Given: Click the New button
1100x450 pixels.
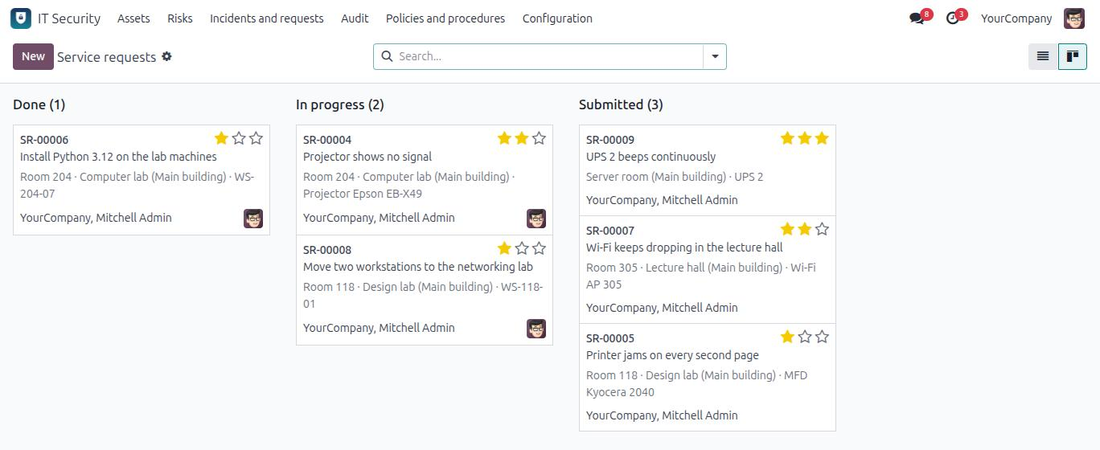Looking at the screenshot, I should (33, 56).
